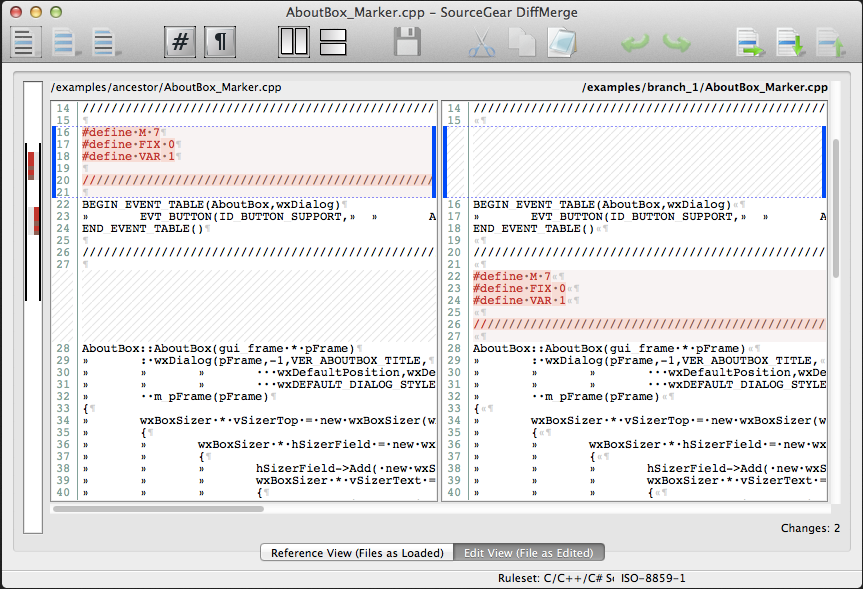The image size is (863, 589).
Task: Open the differences-with-context dropdown icon
Action: [107, 43]
